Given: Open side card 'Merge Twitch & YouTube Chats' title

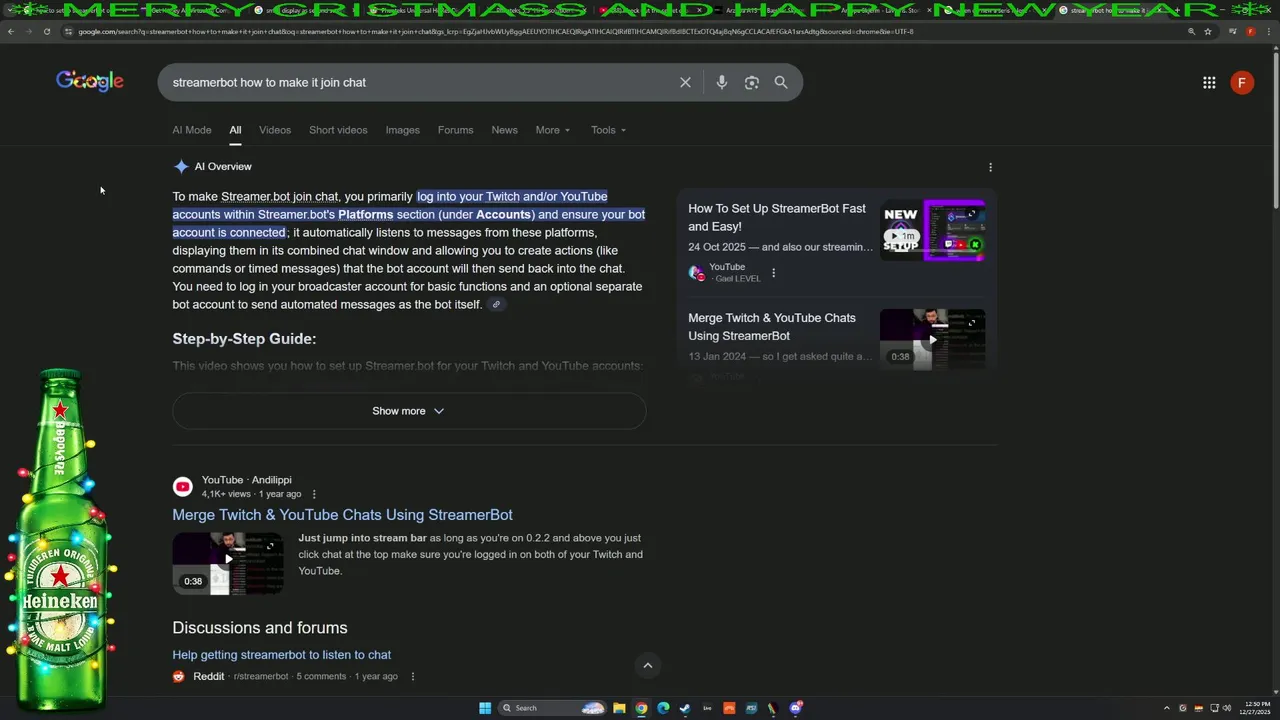Looking at the screenshot, I should point(772,327).
